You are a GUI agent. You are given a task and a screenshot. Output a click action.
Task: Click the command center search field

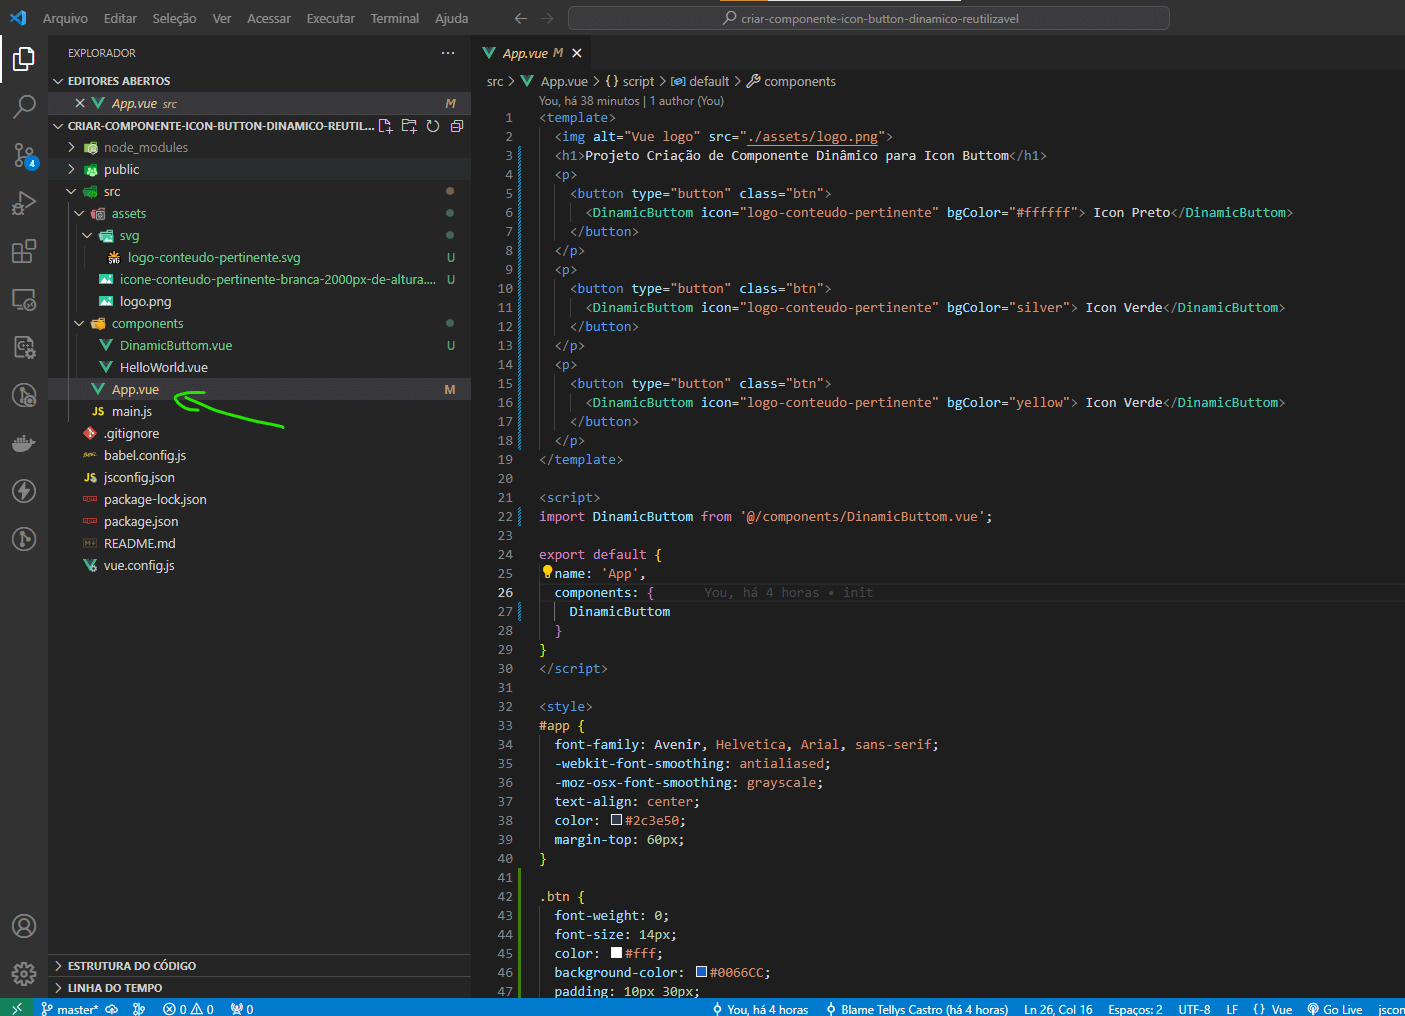(868, 18)
